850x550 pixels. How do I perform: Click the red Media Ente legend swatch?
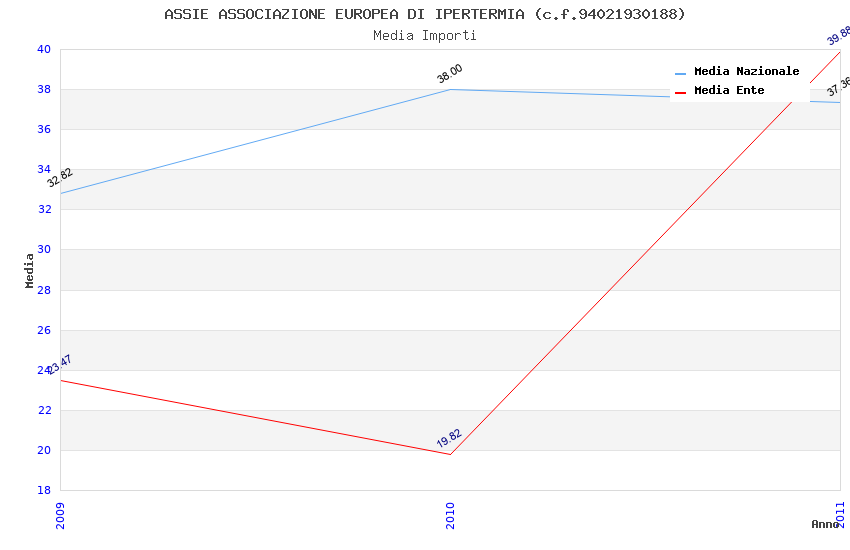[x=681, y=92]
